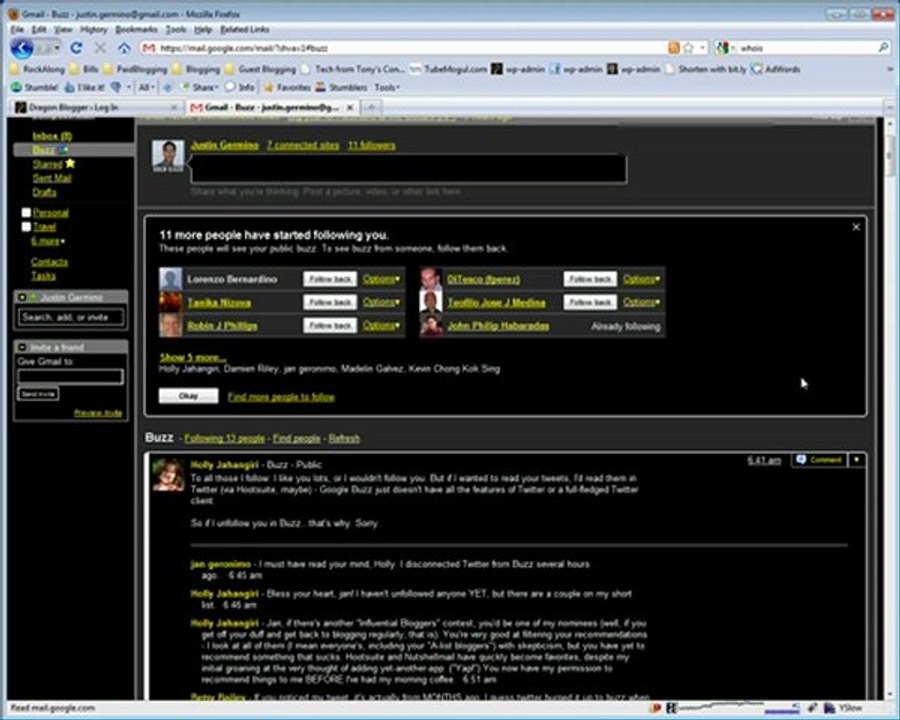Open Options dropdown for Teofilo Jose J Medina

(641, 302)
